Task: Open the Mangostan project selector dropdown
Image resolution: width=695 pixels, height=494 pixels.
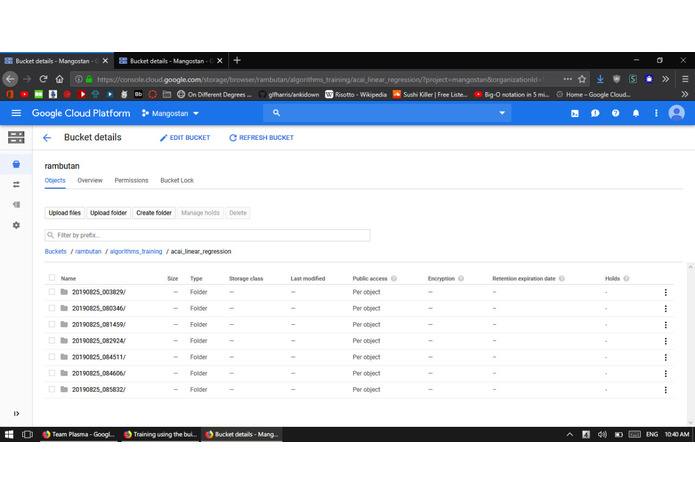Action: 170,113
